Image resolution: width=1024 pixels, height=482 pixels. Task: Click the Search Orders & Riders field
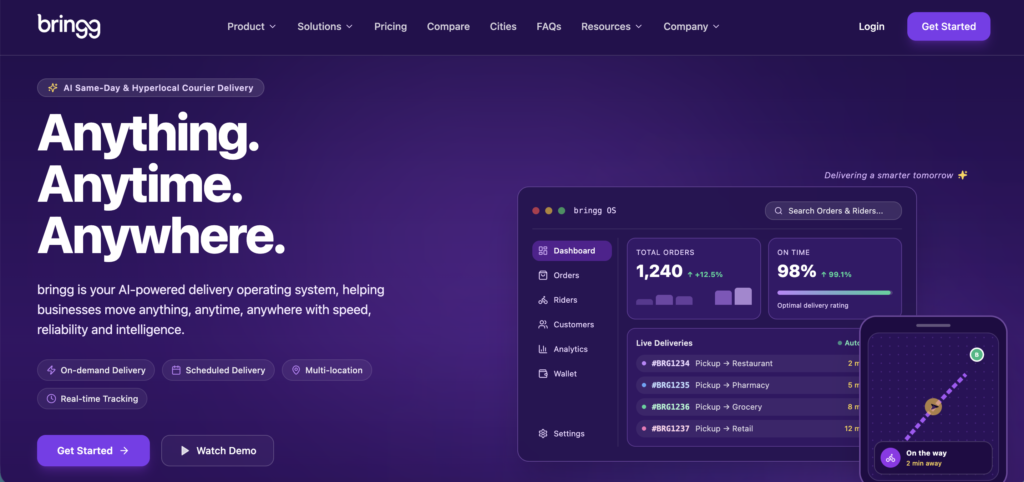coord(833,211)
